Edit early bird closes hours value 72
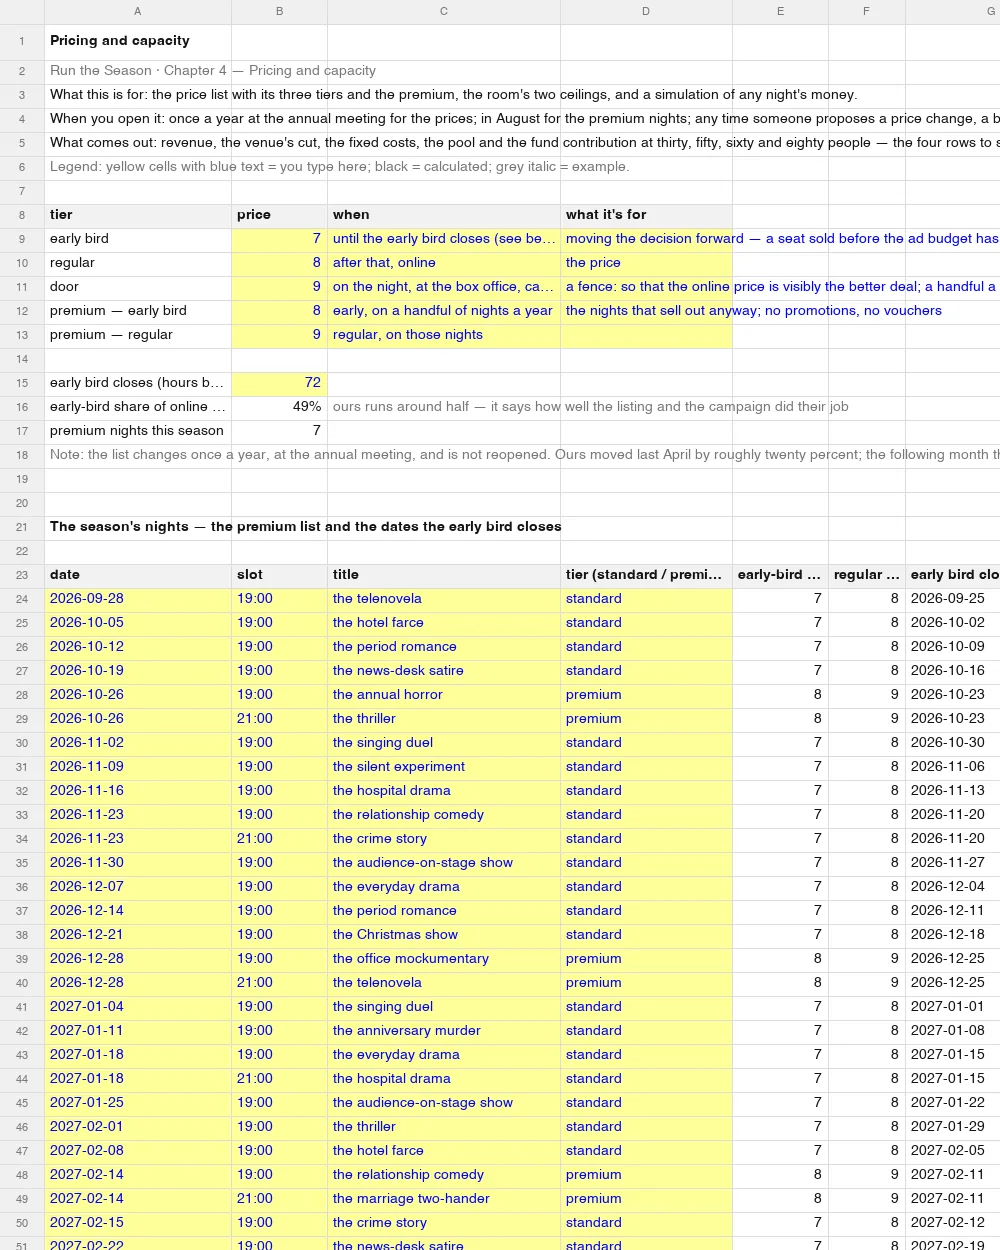1000x1250 pixels. pyautogui.click(x=280, y=383)
